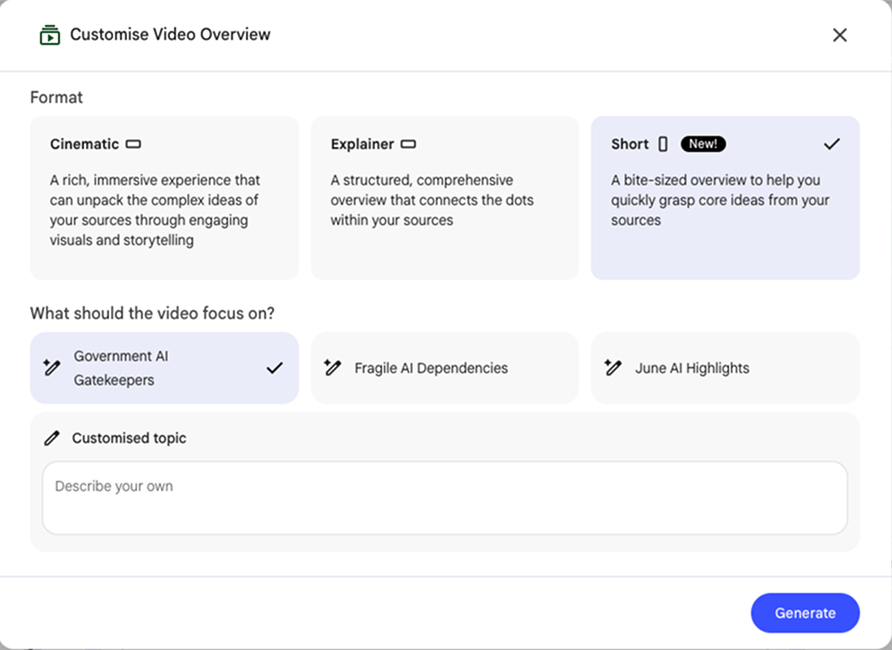
Task: Click the Generate button
Action: click(805, 613)
